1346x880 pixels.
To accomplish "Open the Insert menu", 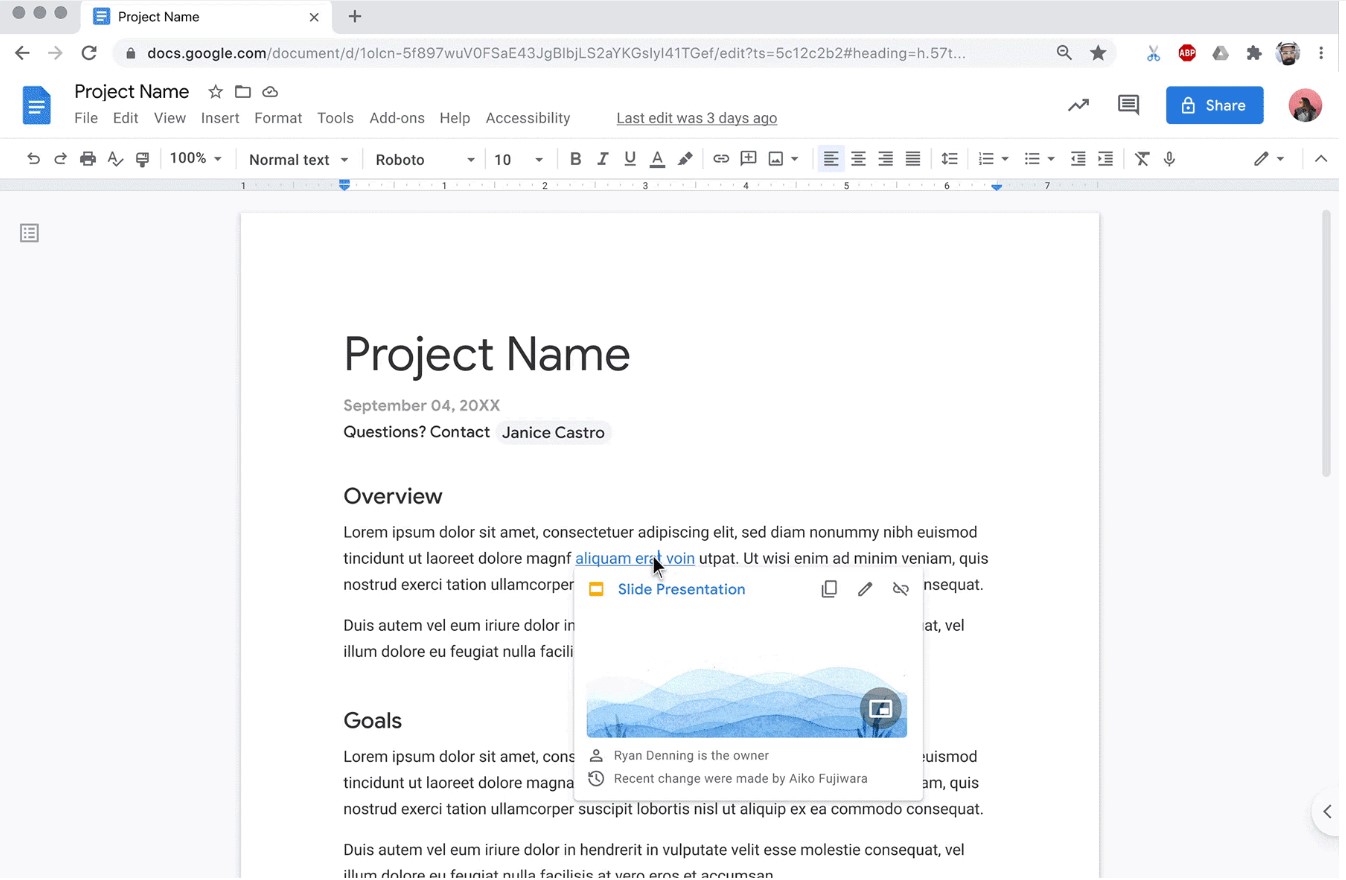I will pos(220,118).
